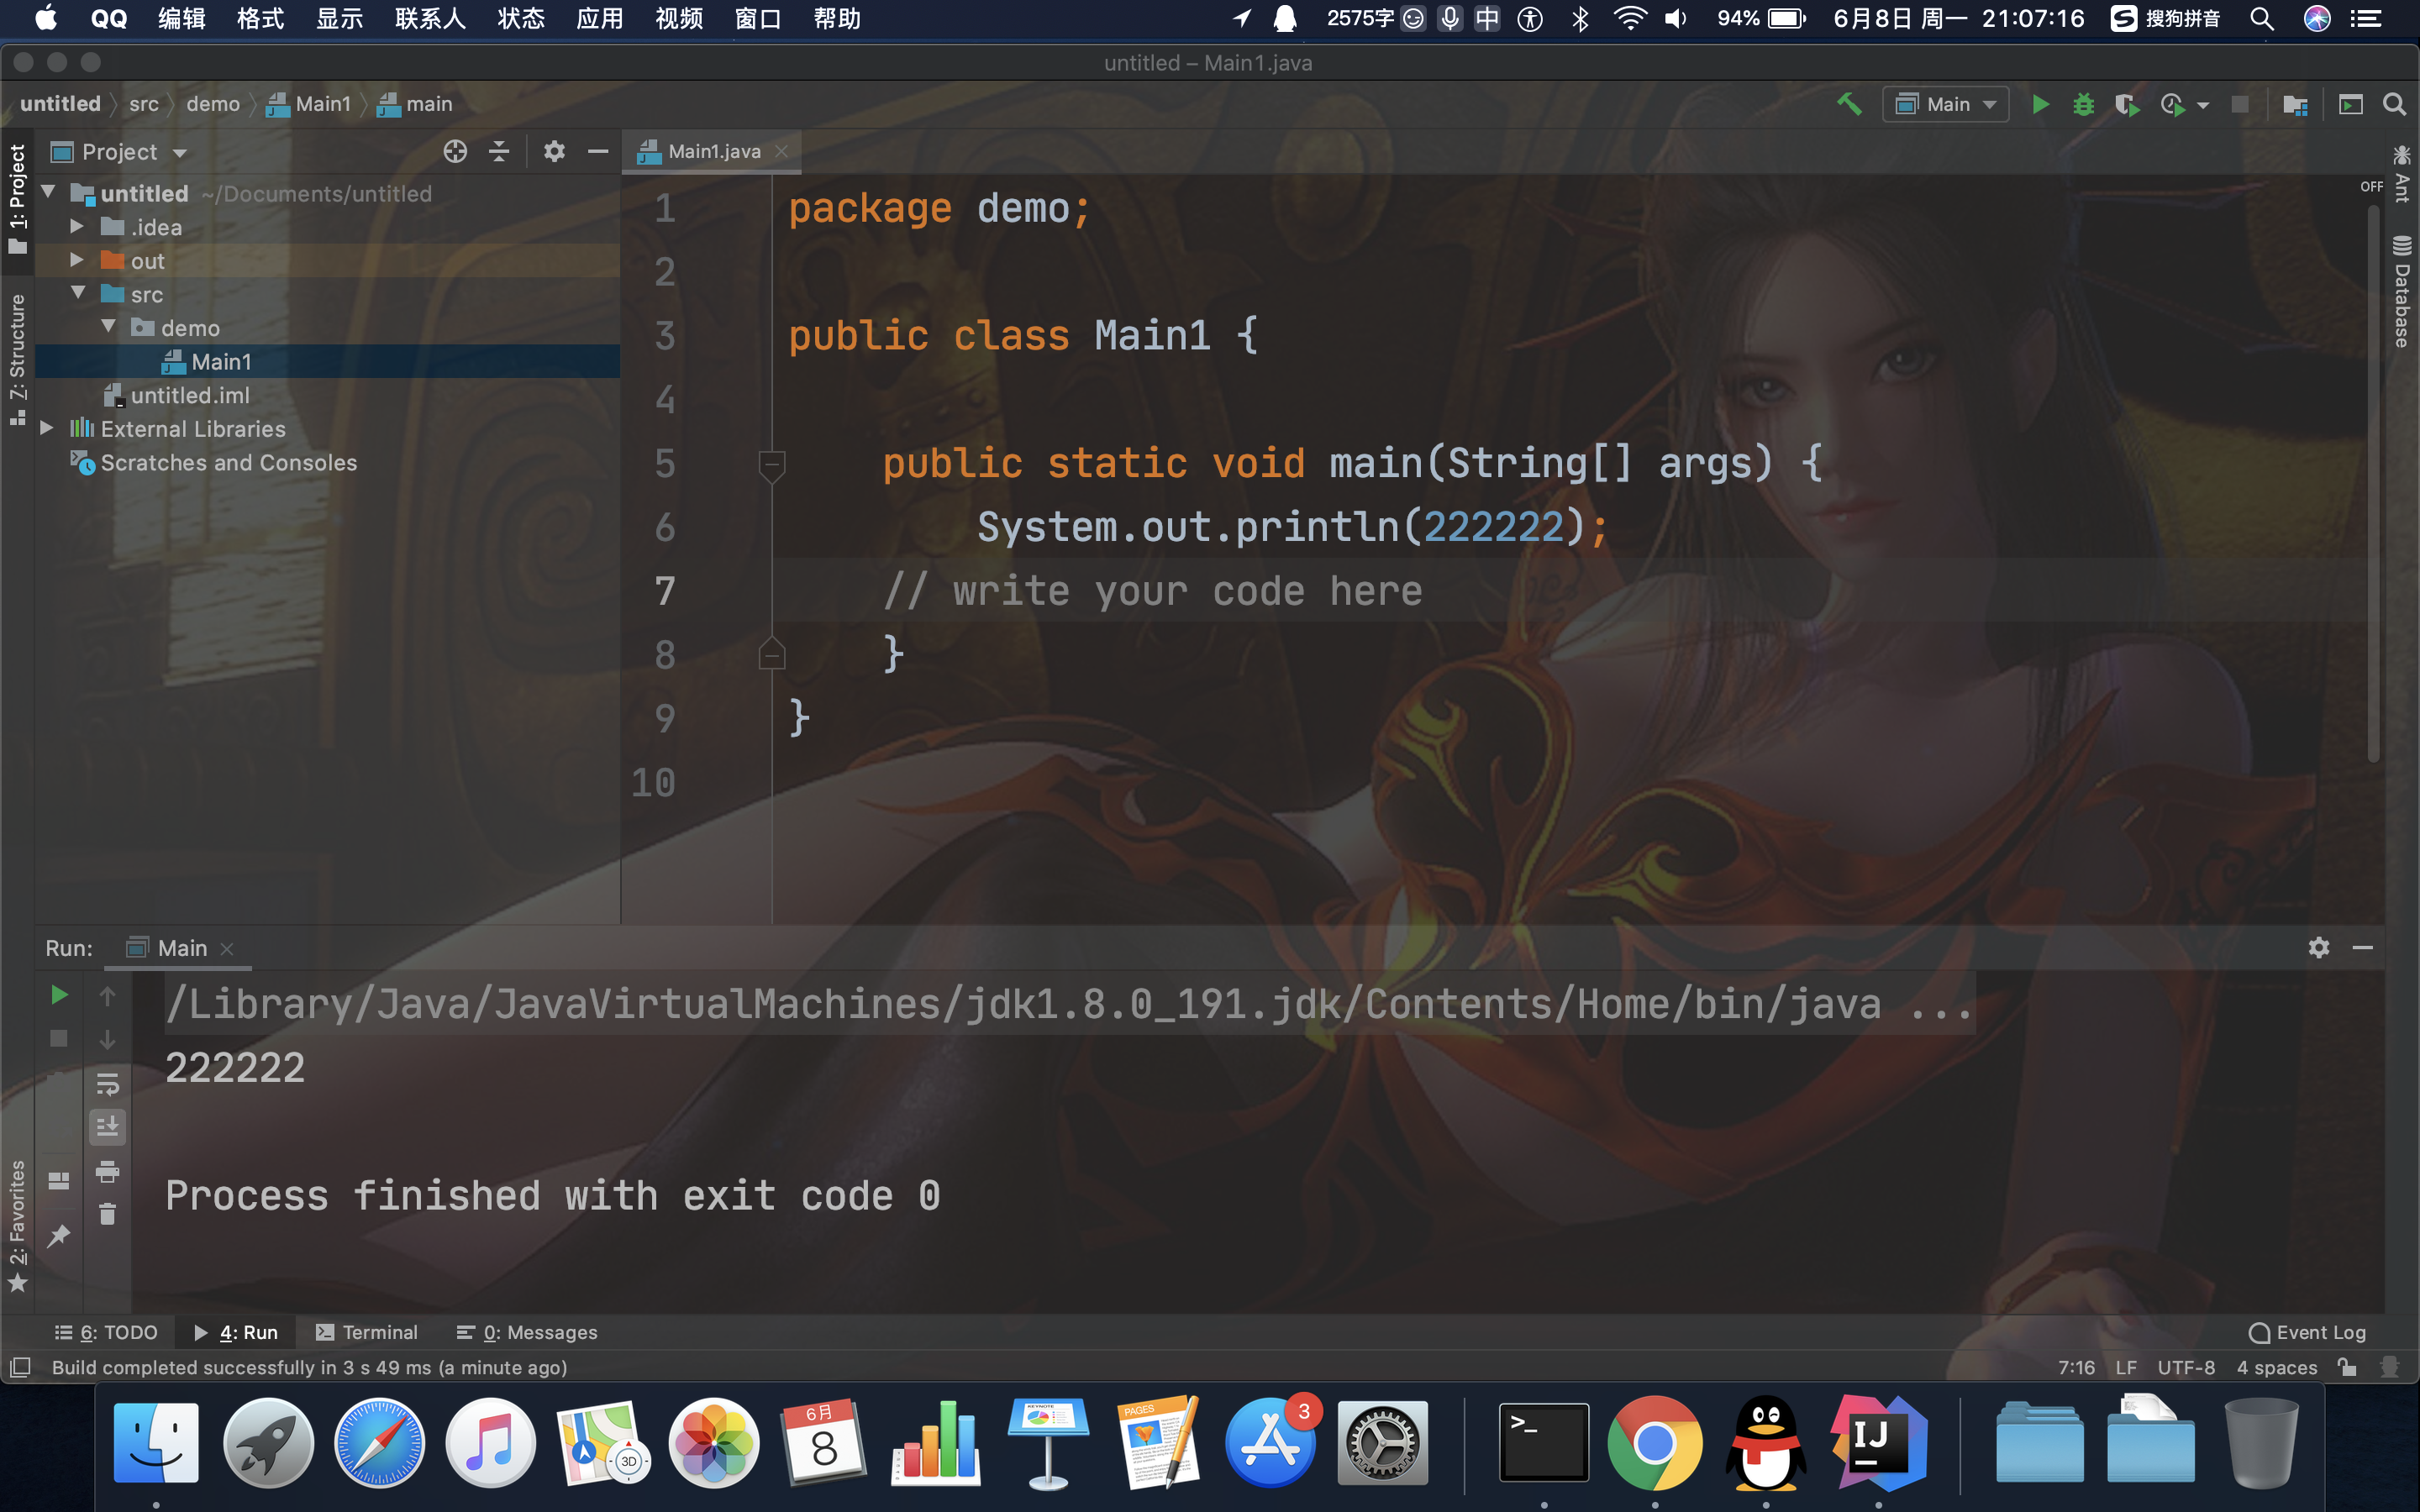This screenshot has width=2420, height=1512.
Task: Toggle fold end marker at line 8
Action: [771, 653]
